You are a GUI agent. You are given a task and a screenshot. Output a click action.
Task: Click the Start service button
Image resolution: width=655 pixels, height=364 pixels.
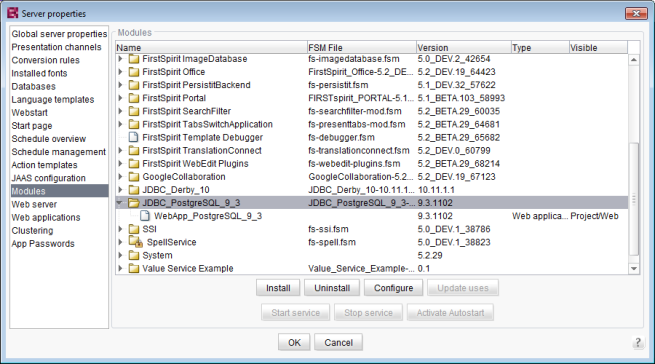tap(295, 313)
